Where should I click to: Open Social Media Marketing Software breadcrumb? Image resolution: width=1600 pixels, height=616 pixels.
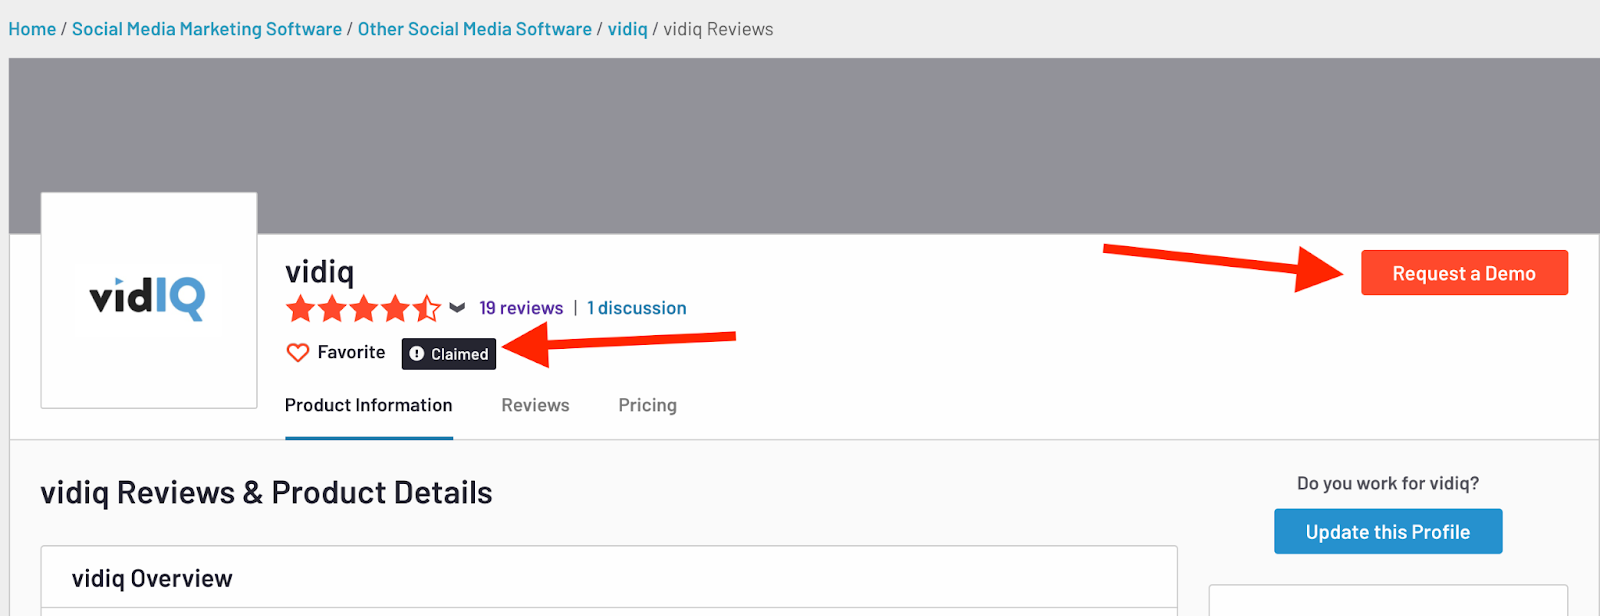coord(207,29)
